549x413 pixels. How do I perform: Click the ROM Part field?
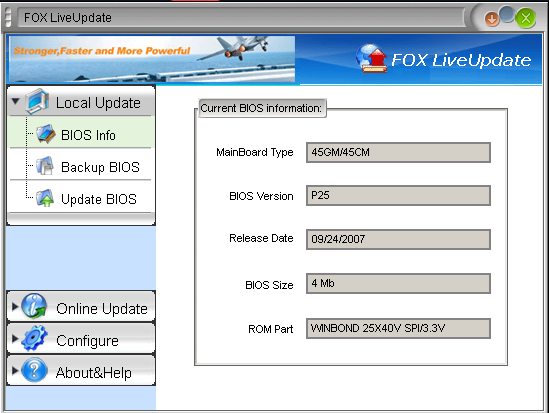click(x=398, y=328)
